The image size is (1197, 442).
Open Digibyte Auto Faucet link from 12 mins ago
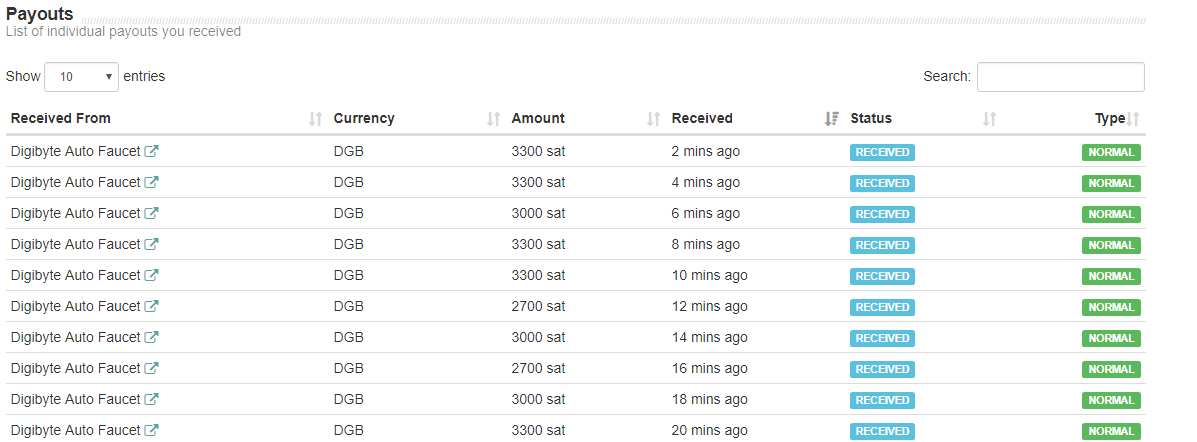click(76, 306)
